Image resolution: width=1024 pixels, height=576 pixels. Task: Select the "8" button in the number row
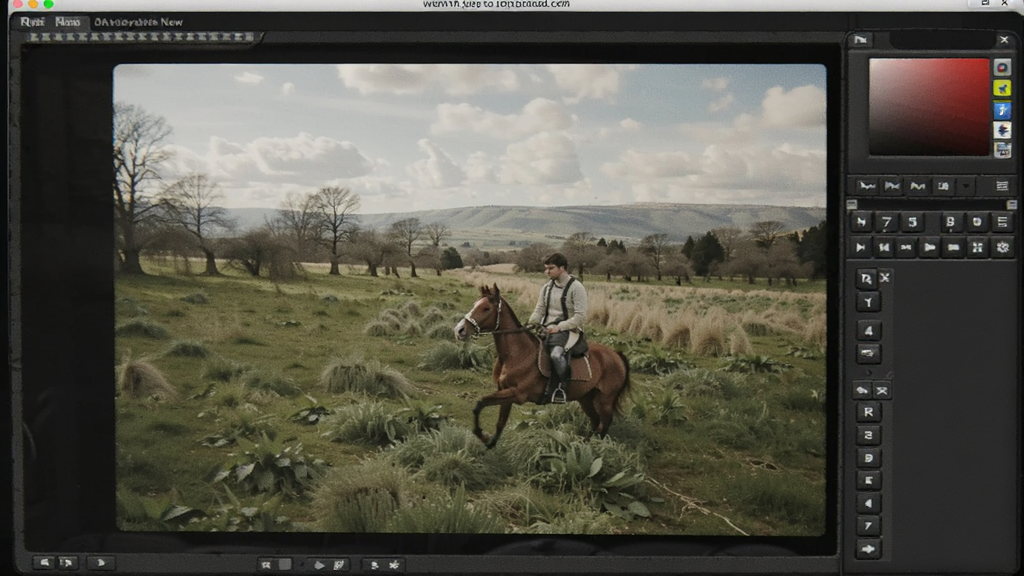pyautogui.click(x=951, y=223)
